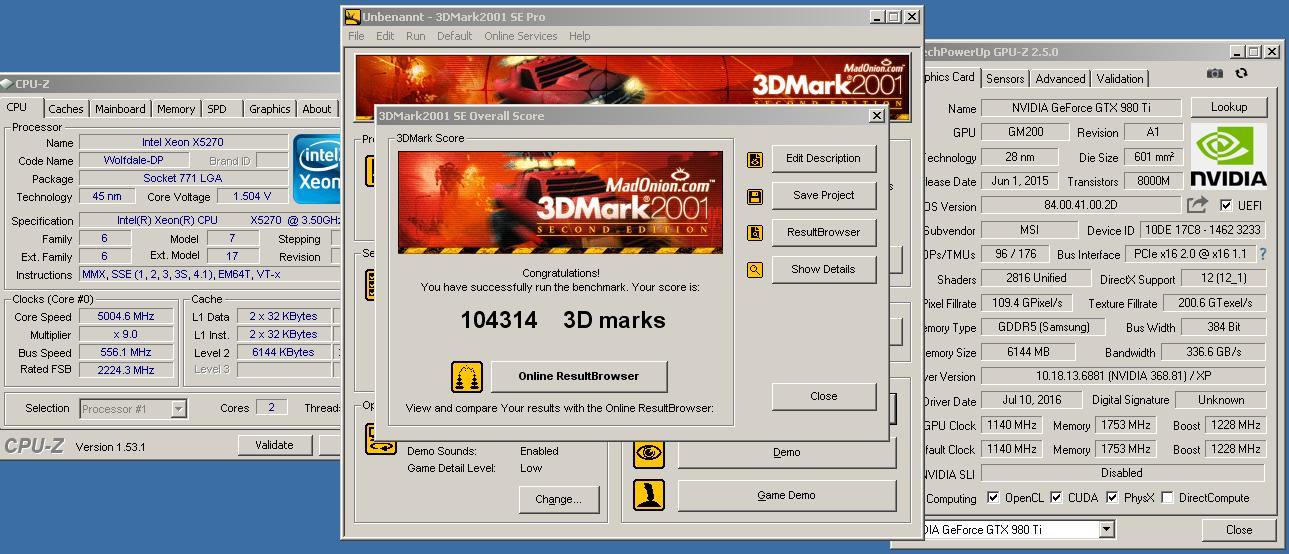This screenshot has width=1289, height=554.
Task: Switch to the Validation tab in GPU-Z
Action: (1120, 79)
